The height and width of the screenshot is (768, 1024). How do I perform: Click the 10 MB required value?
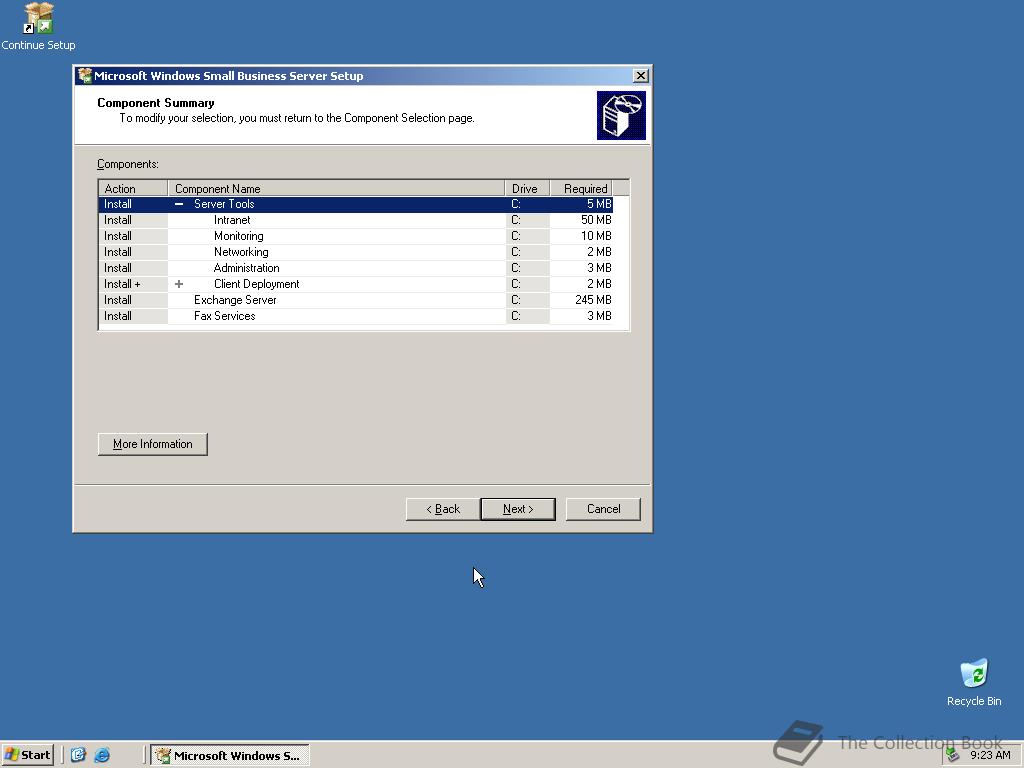click(x=596, y=236)
